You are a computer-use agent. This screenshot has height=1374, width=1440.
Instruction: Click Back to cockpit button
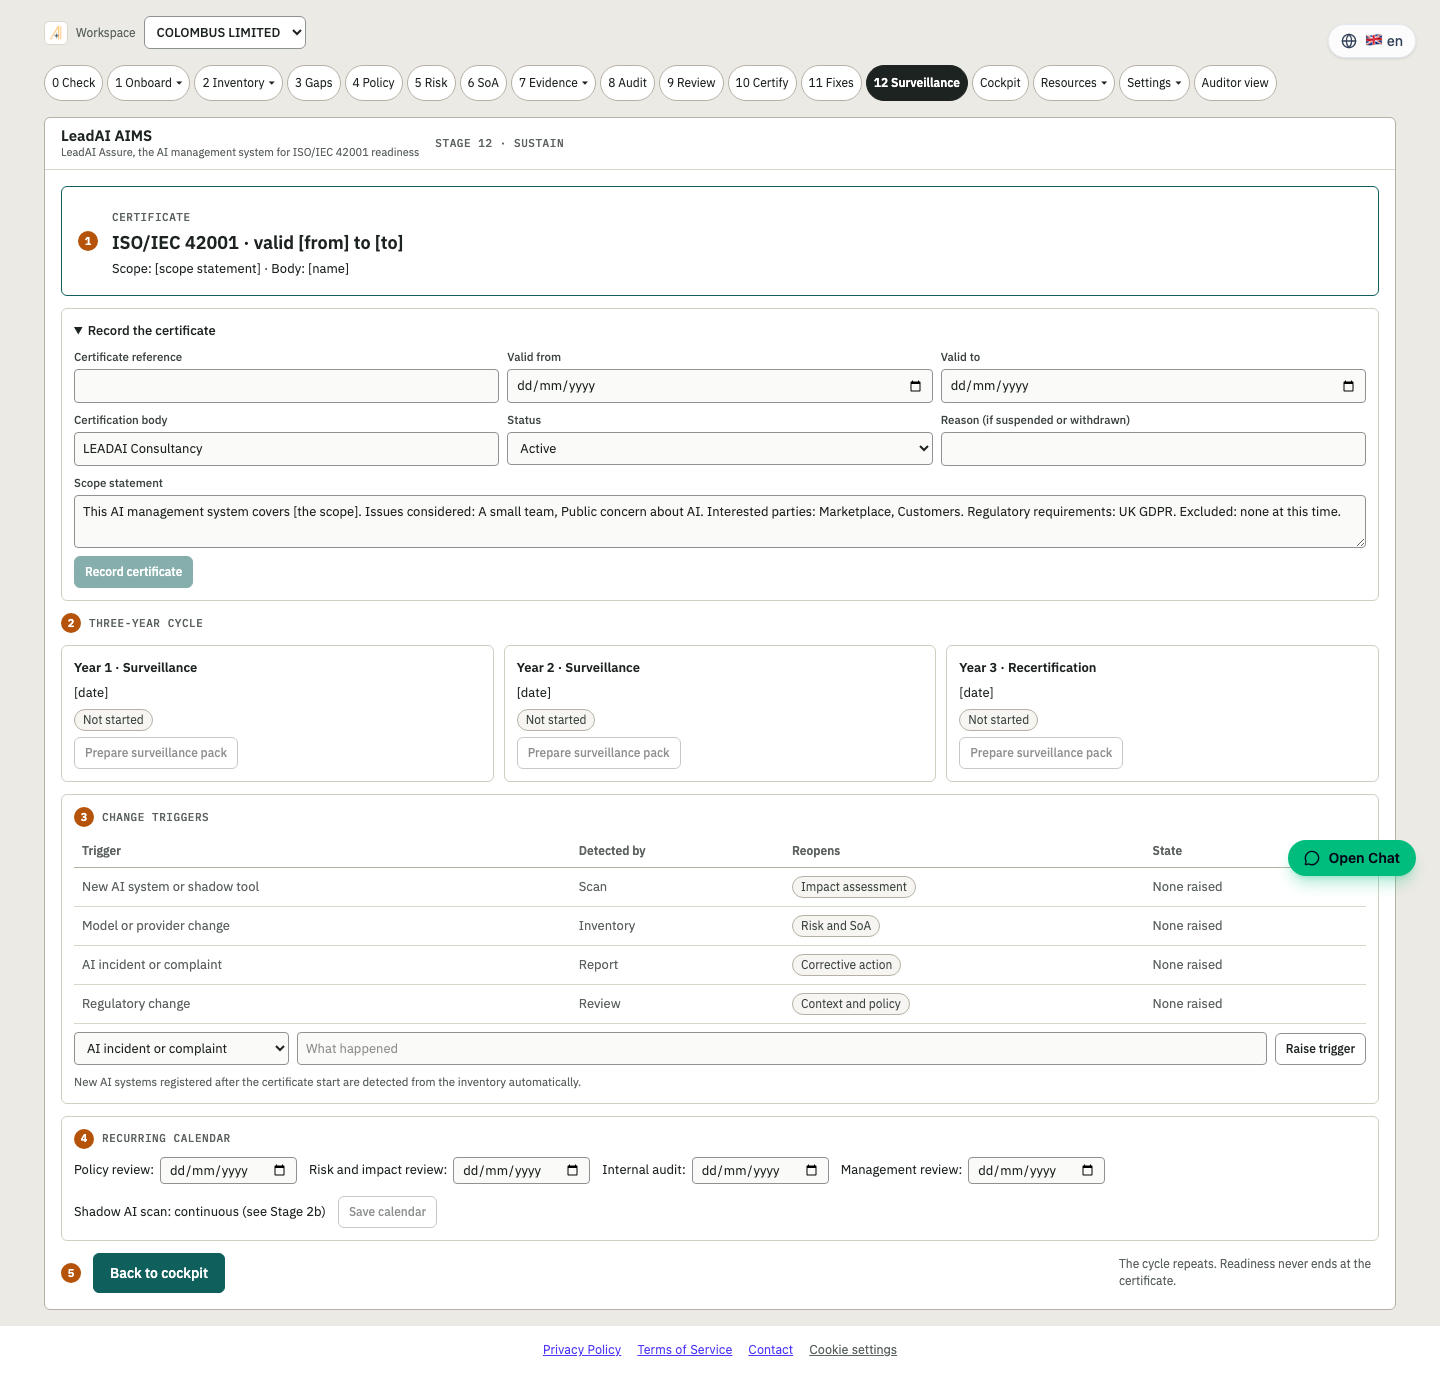(159, 1273)
